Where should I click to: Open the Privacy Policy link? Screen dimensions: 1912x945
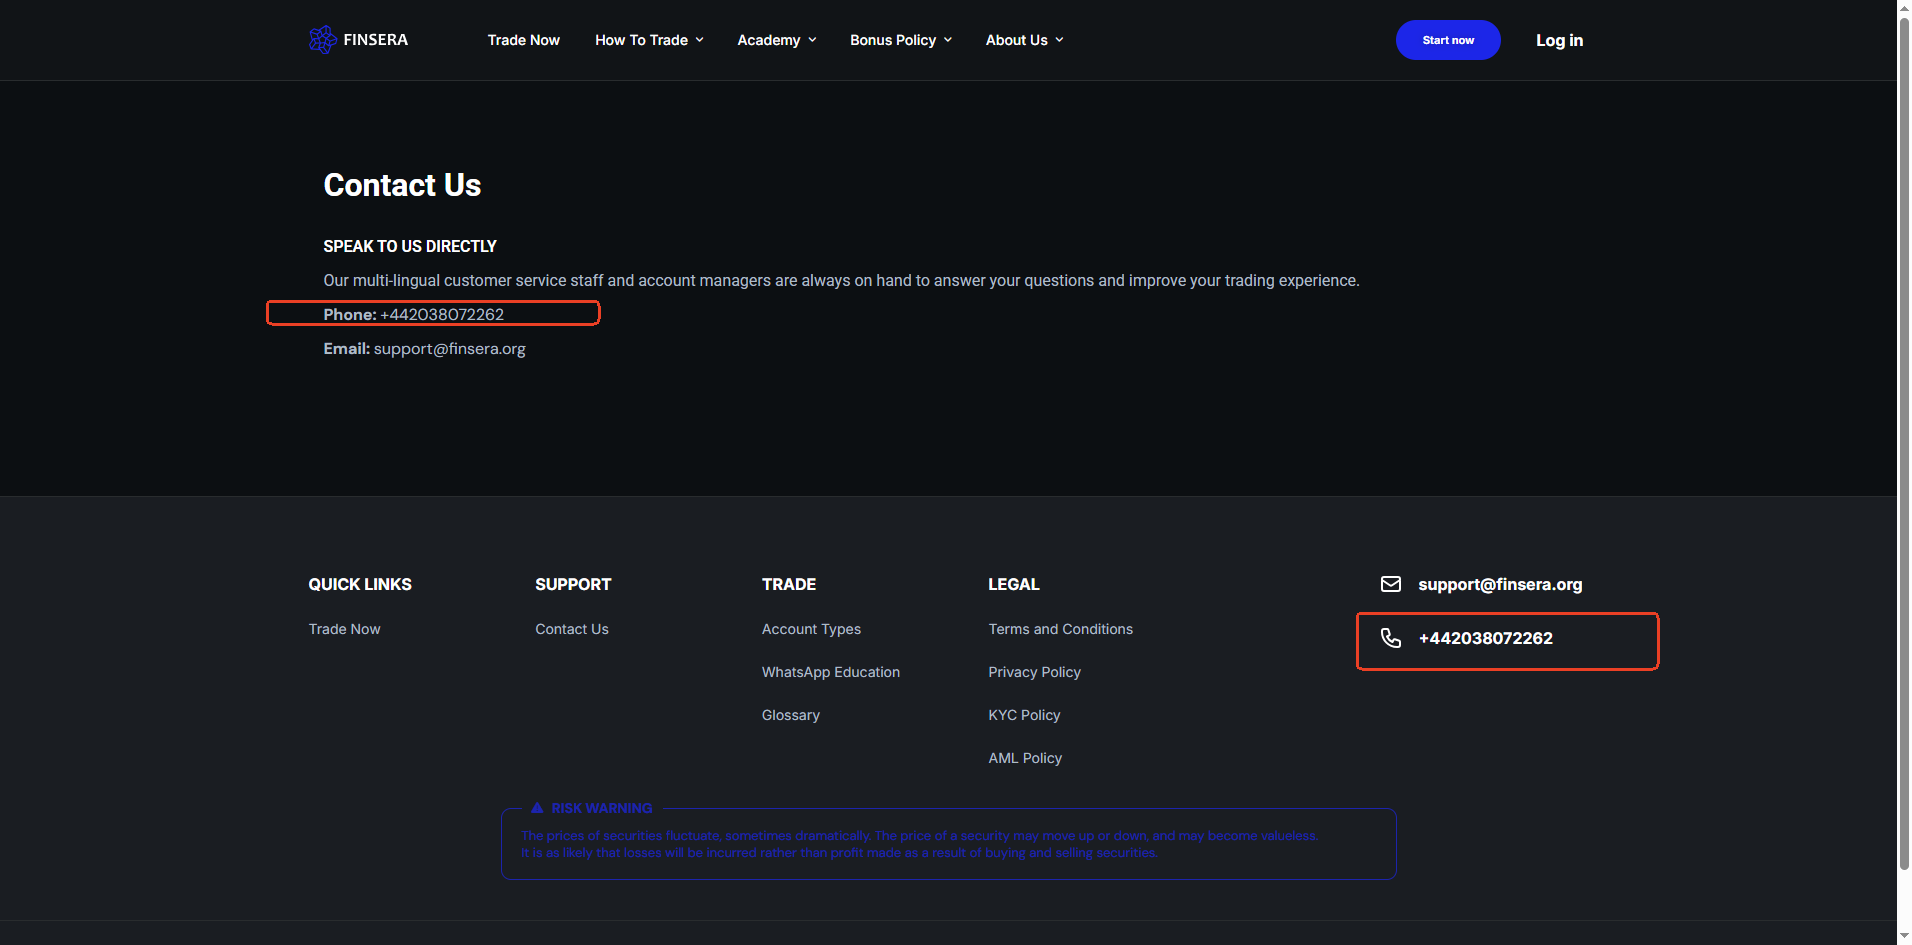(x=1034, y=672)
